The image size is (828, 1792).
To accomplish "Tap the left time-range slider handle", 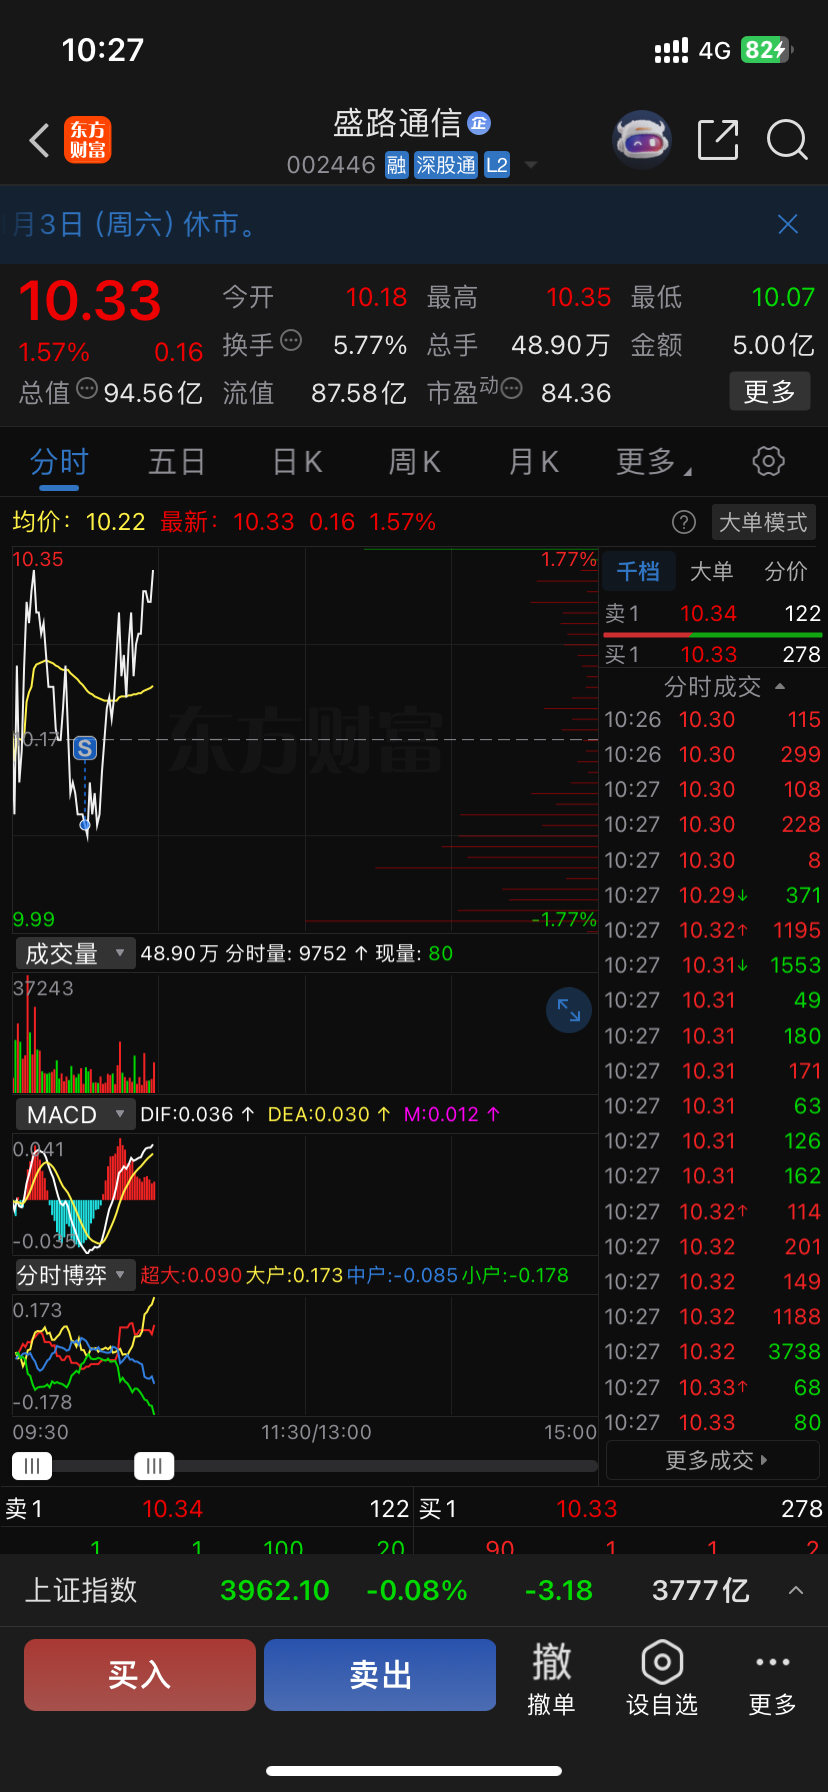I will point(32,1466).
